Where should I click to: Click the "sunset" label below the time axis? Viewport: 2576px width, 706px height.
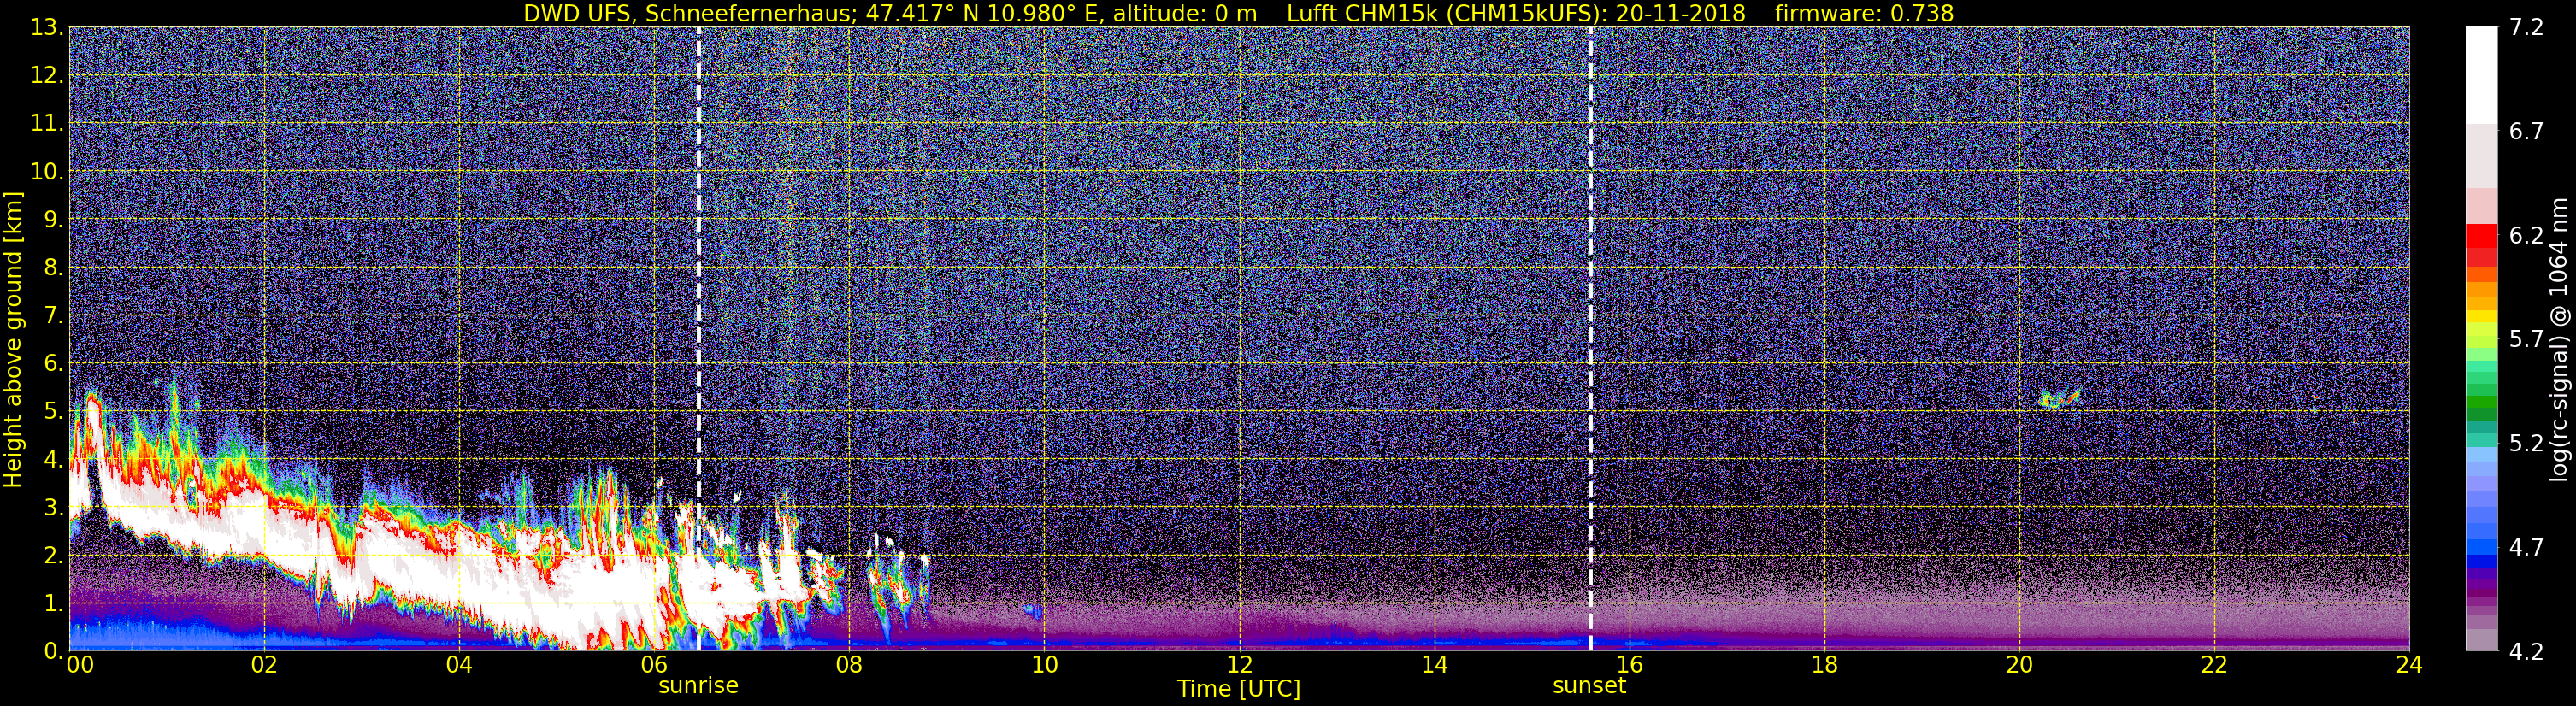point(1589,686)
